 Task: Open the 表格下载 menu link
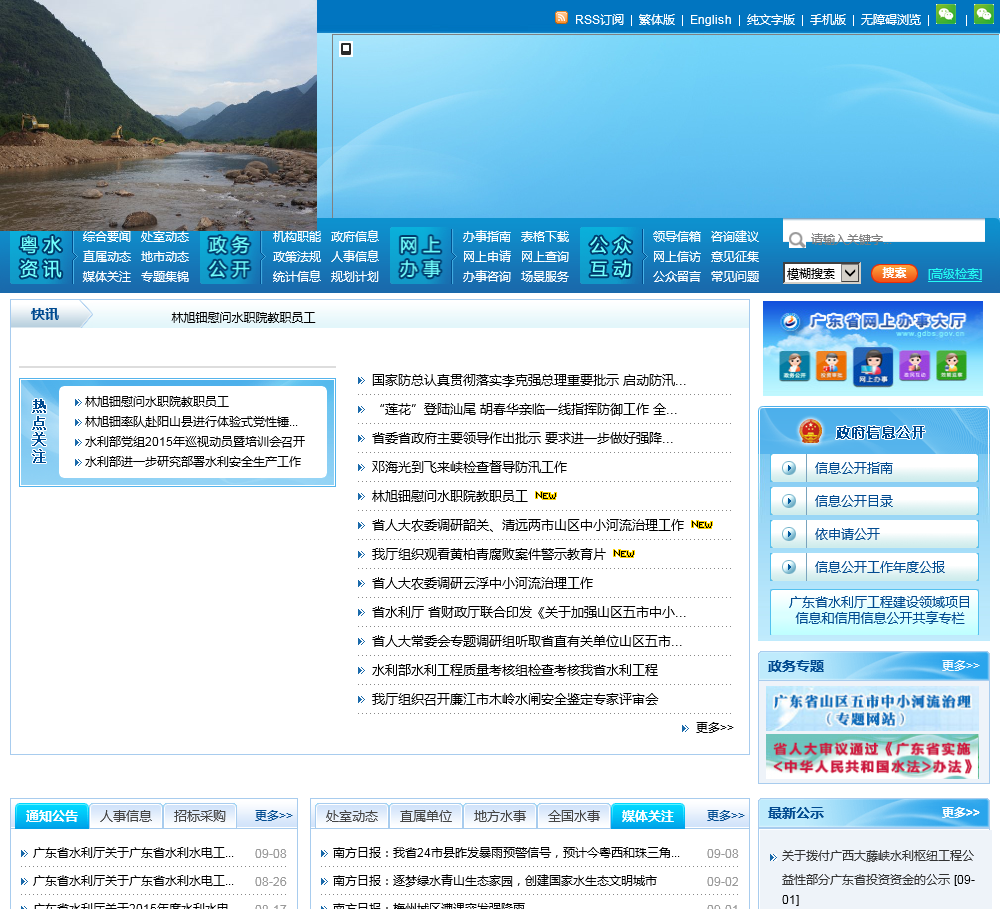click(545, 237)
